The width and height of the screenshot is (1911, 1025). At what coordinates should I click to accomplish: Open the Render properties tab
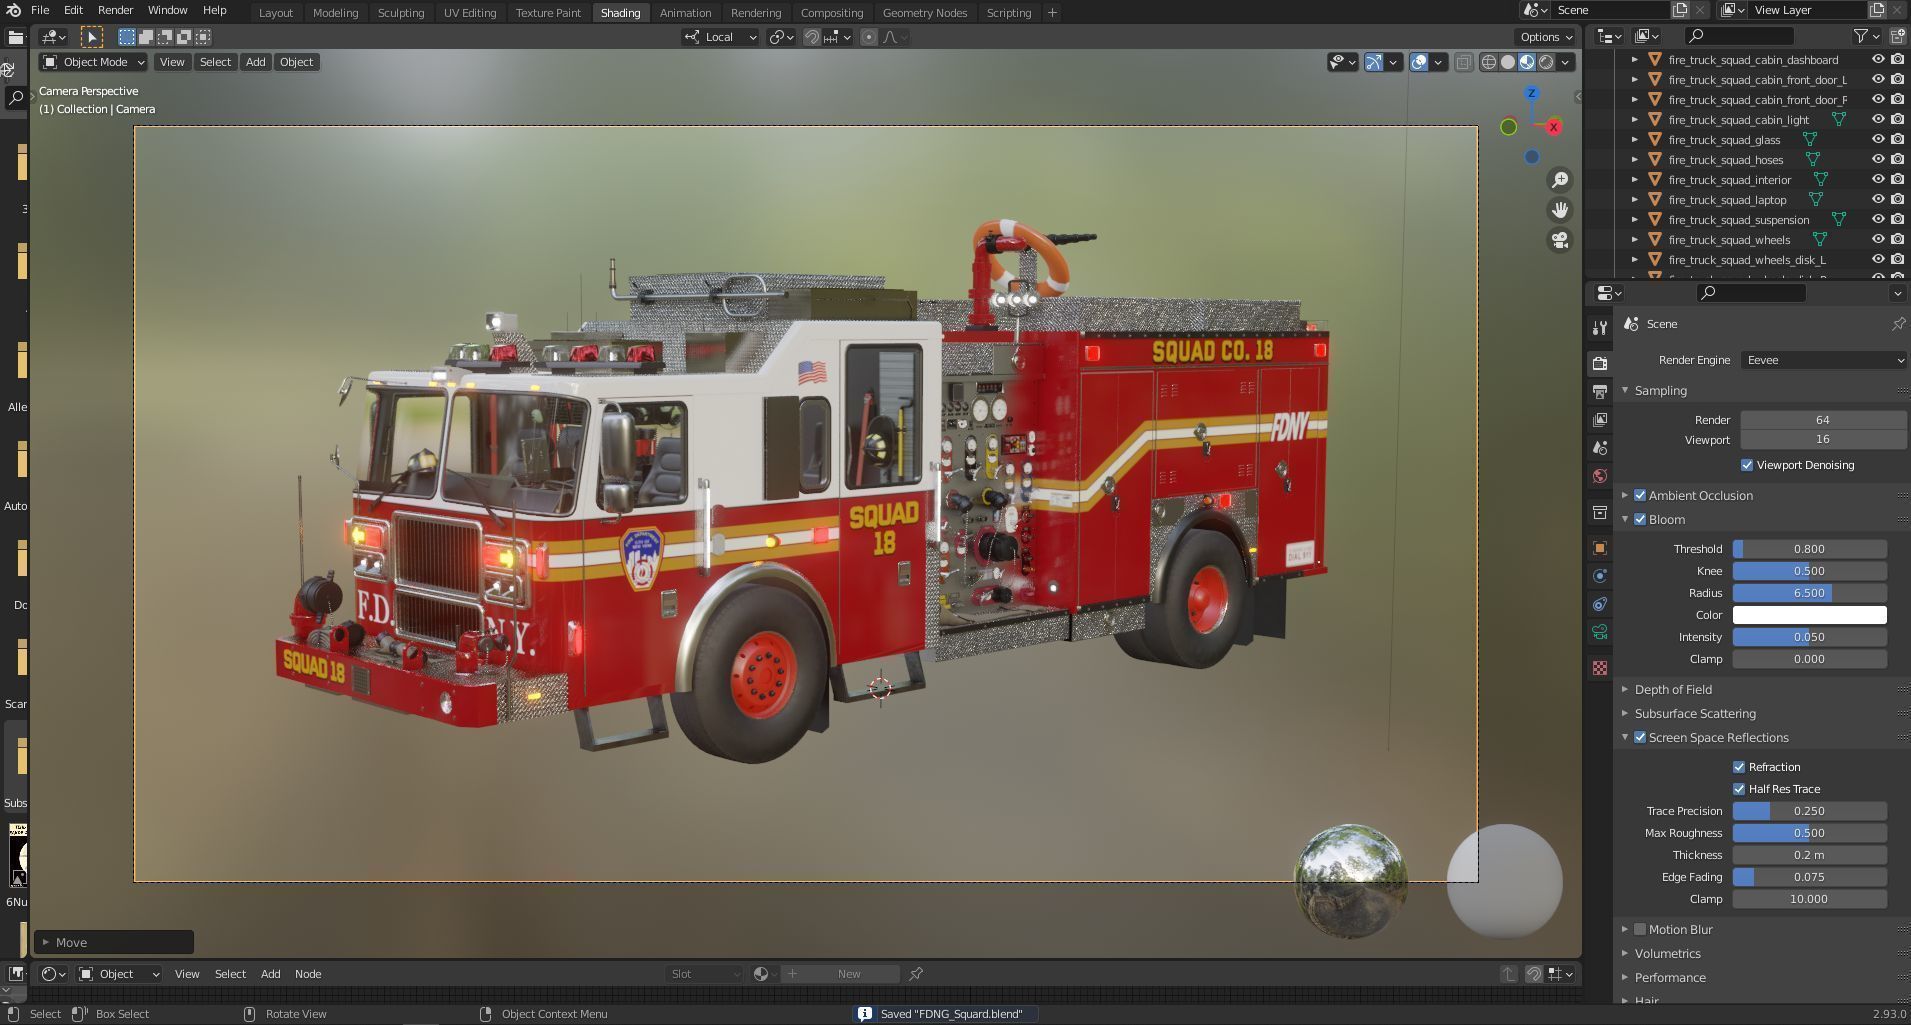[x=1600, y=363]
